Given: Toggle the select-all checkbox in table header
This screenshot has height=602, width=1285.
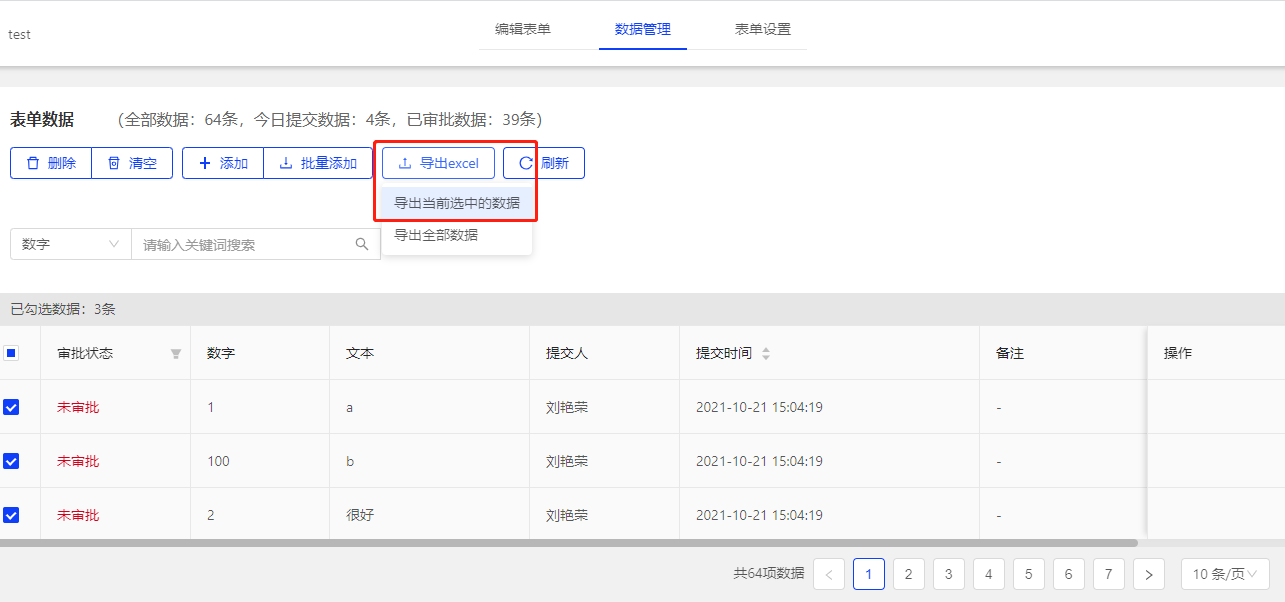Looking at the screenshot, I should [11, 353].
